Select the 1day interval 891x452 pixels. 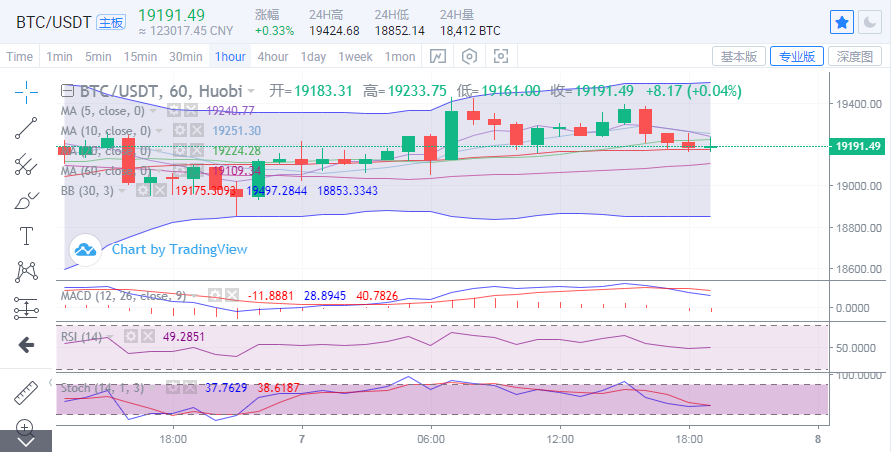[313, 57]
